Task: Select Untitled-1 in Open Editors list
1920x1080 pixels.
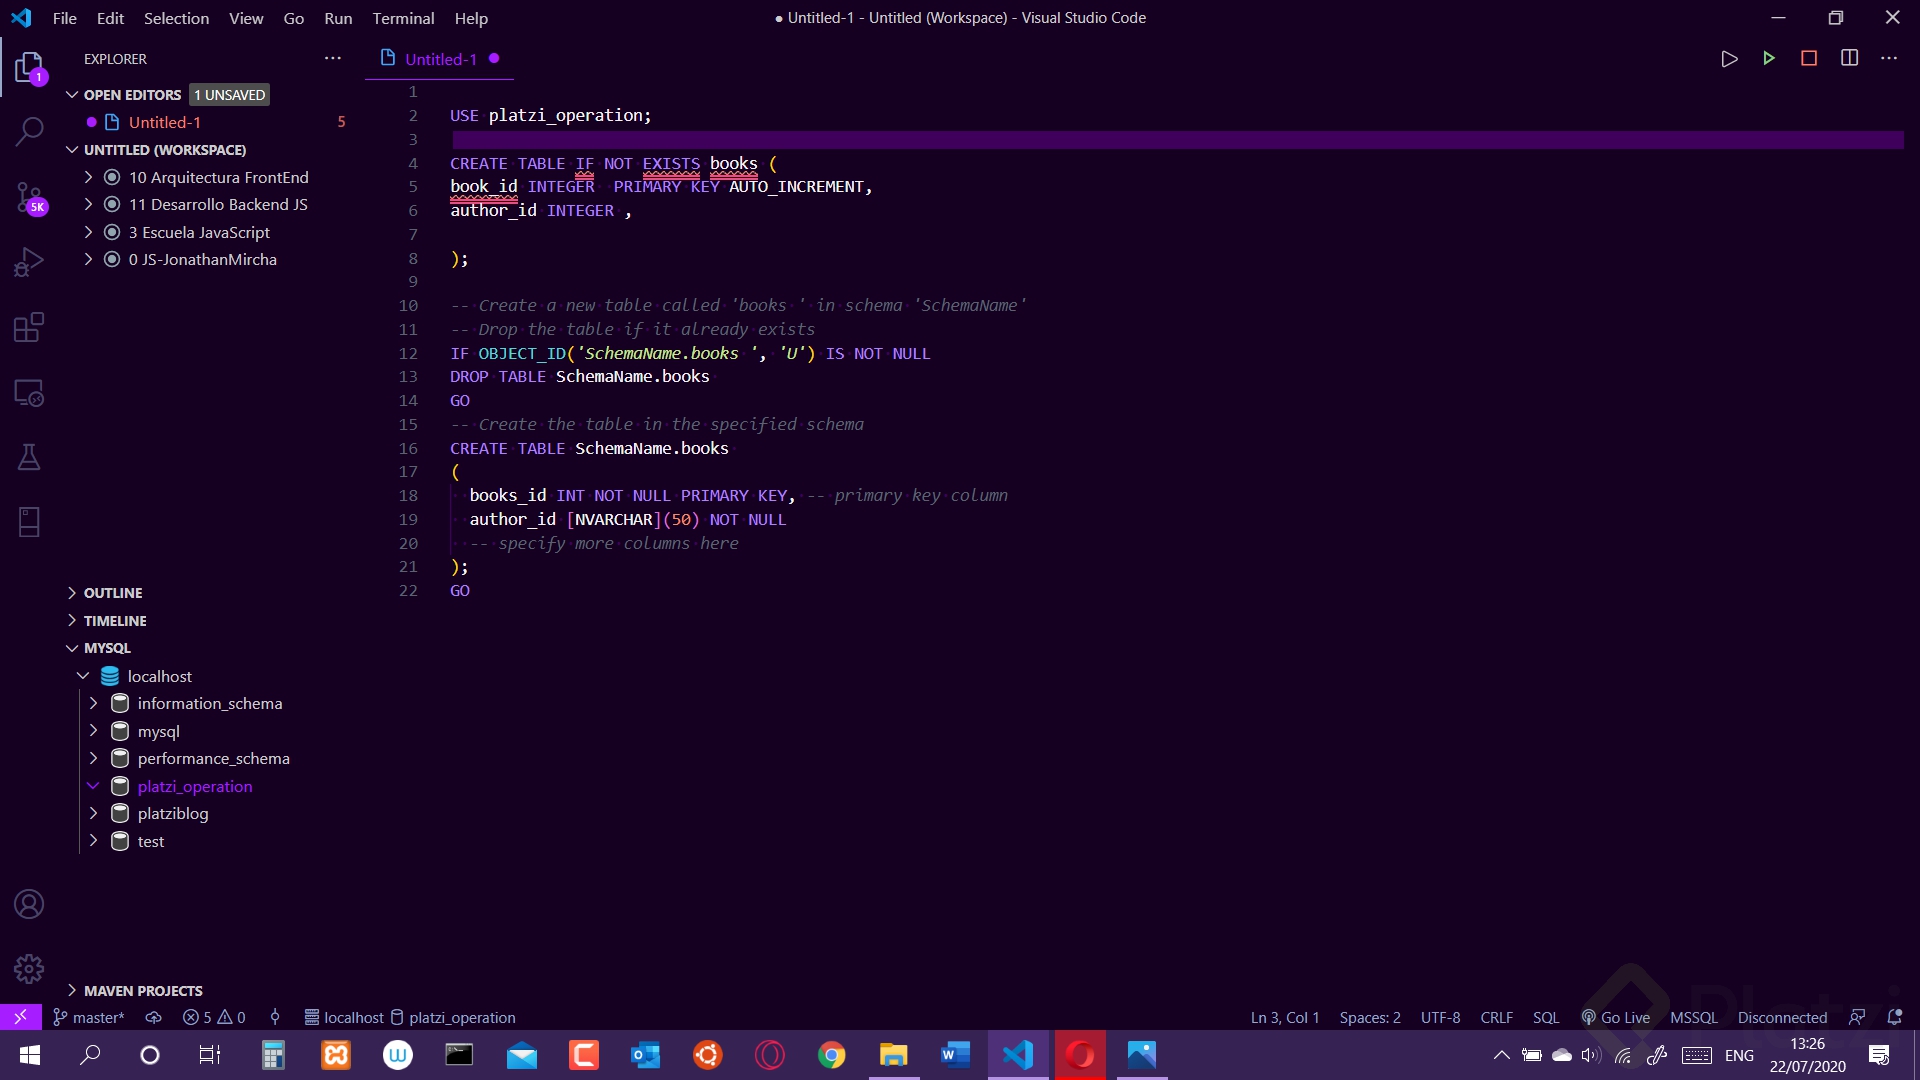Action: pos(165,122)
